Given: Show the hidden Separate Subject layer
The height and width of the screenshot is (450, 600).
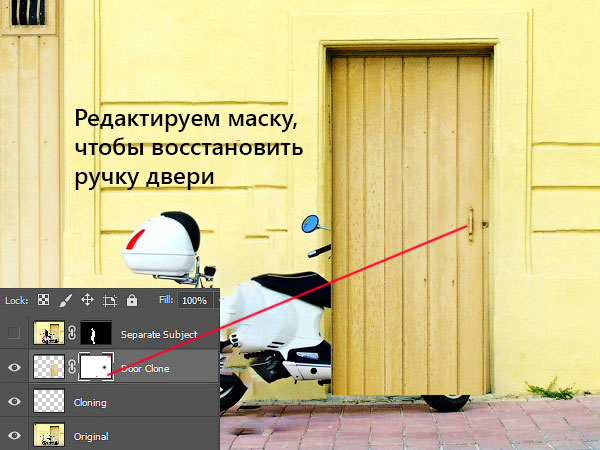Looking at the screenshot, I should (14, 333).
